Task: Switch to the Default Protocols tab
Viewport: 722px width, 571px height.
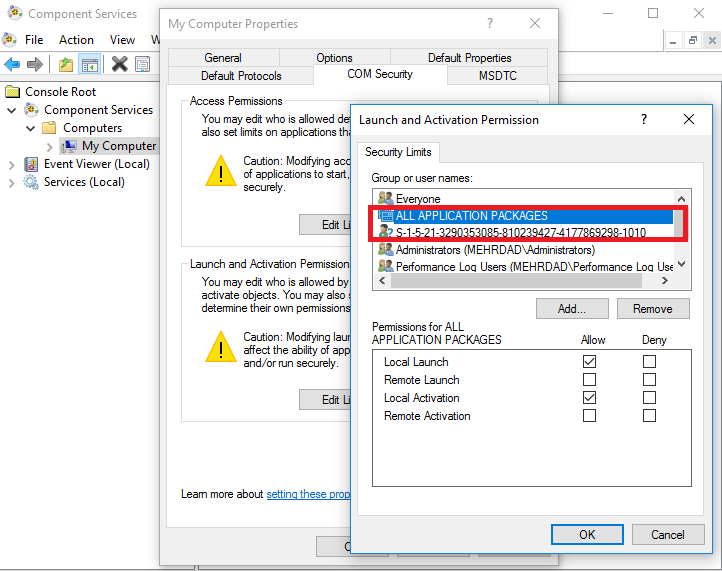Action: (x=241, y=76)
